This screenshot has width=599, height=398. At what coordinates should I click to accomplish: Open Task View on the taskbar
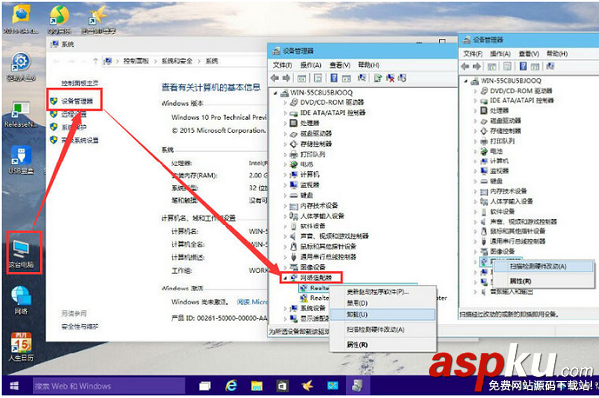click(205, 386)
